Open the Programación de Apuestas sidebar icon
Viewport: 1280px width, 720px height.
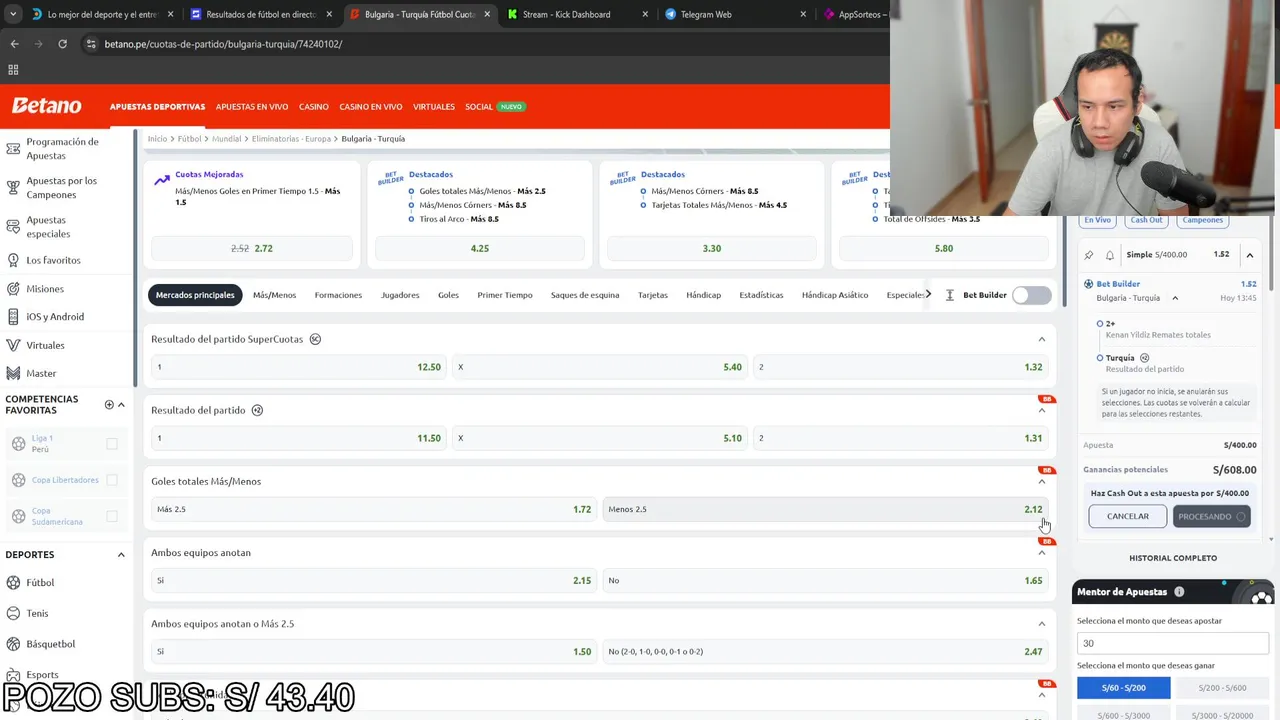pyautogui.click(x=13, y=149)
